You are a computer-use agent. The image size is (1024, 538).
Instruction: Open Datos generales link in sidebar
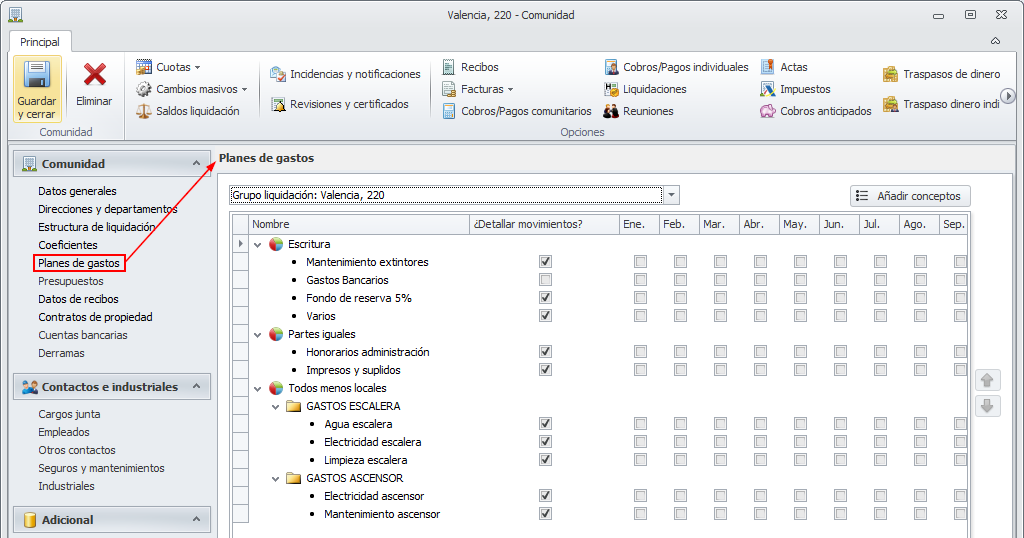(77, 191)
